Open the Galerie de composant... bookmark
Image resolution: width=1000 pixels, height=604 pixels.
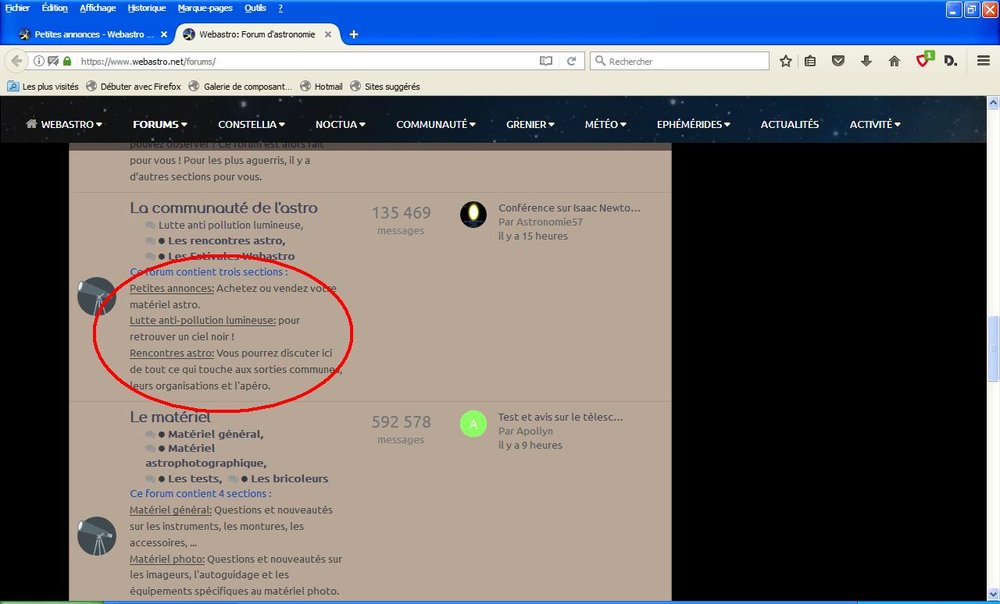tap(240, 86)
